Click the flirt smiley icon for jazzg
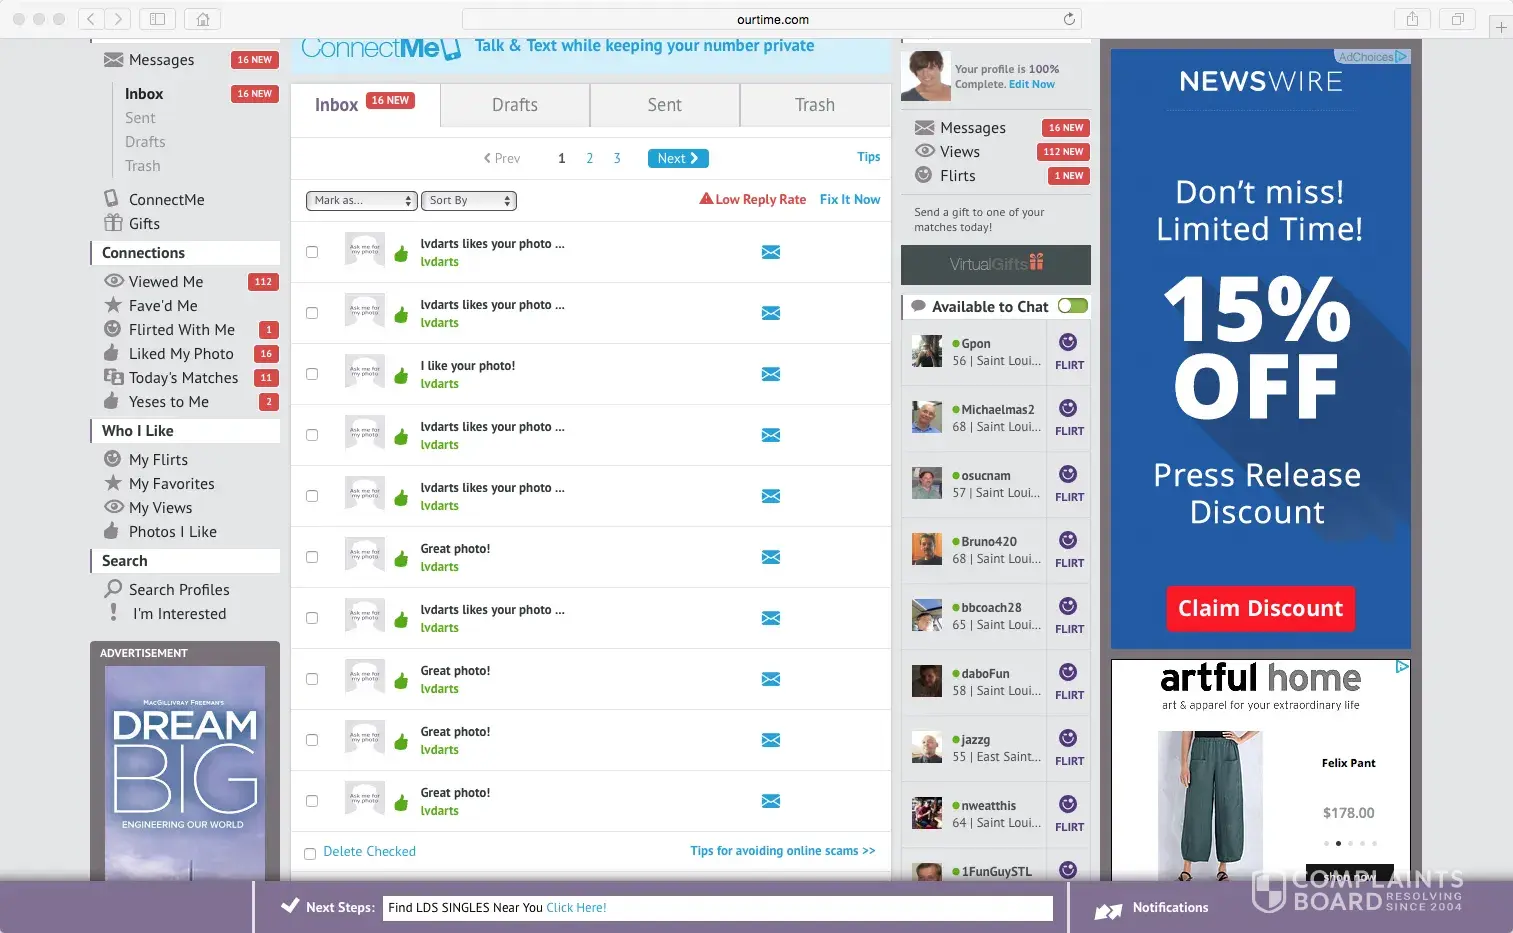This screenshot has height=933, width=1513. point(1068,738)
